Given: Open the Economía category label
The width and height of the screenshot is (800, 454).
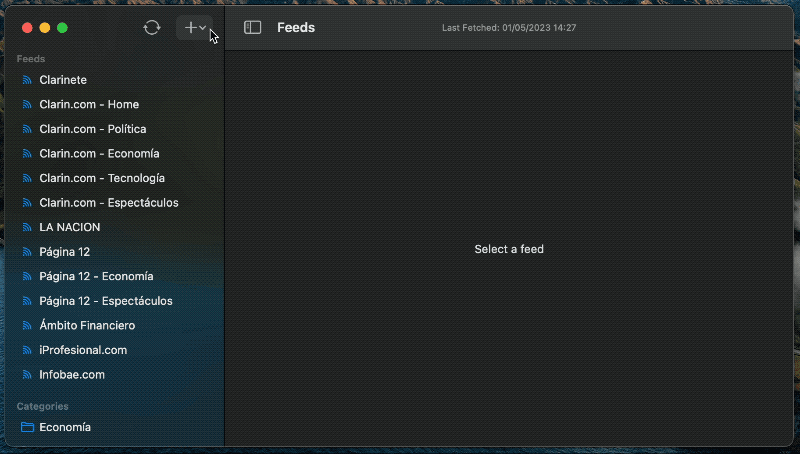Looking at the screenshot, I should (65, 427).
